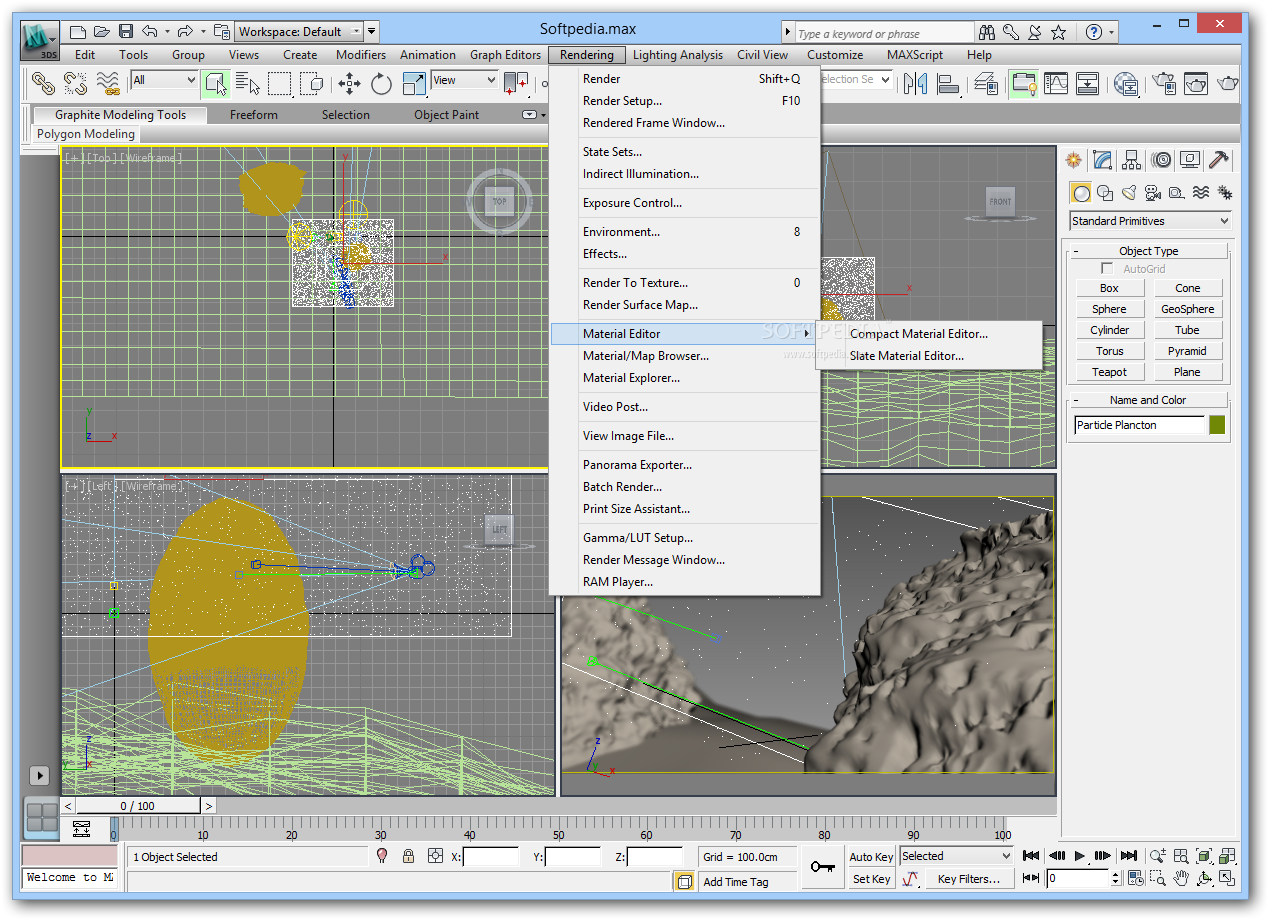Open the Utilities hammer tab icon
Image resolution: width=1269 pixels, height=920 pixels.
coord(1218,160)
